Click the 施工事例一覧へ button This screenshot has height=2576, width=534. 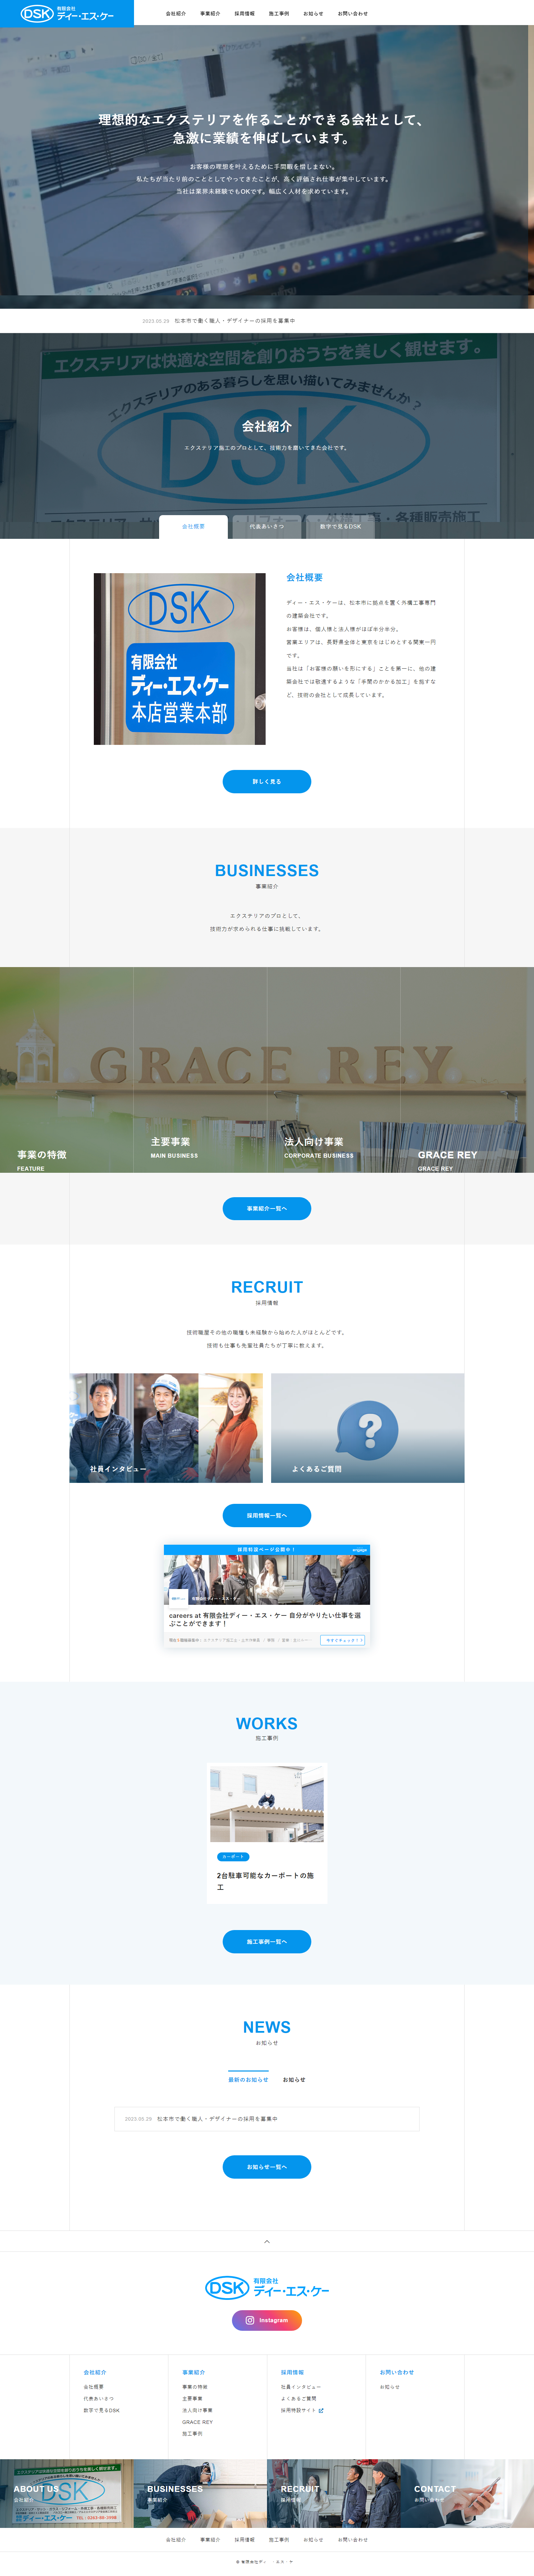tap(267, 1942)
